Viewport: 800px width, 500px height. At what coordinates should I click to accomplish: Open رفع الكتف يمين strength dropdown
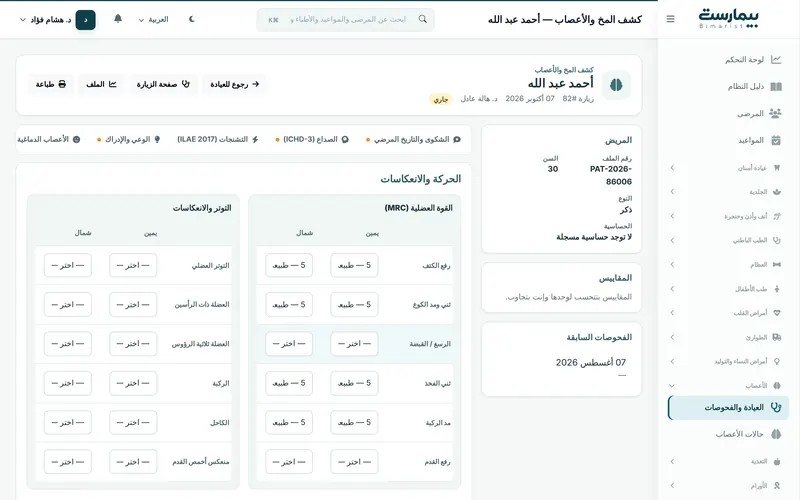click(354, 265)
